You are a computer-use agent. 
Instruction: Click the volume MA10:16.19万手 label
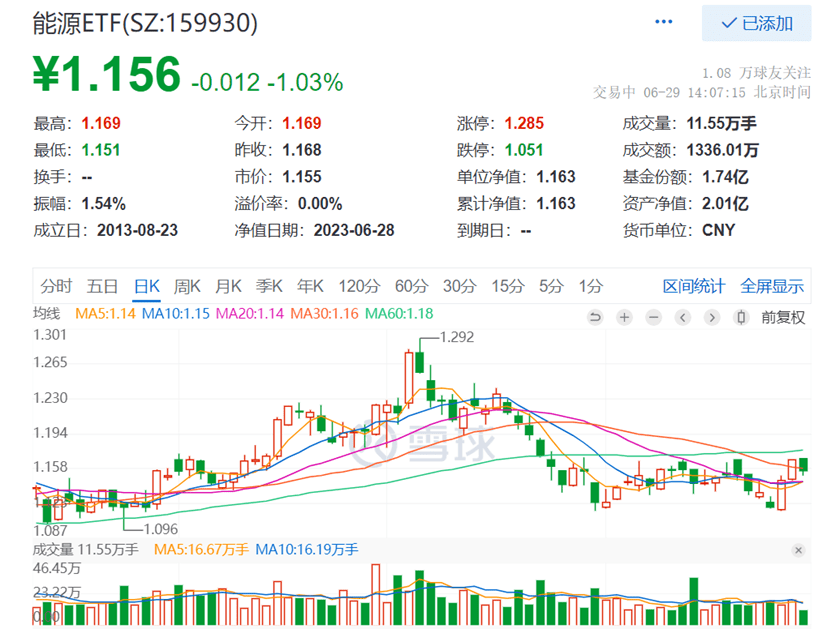[x=307, y=550]
